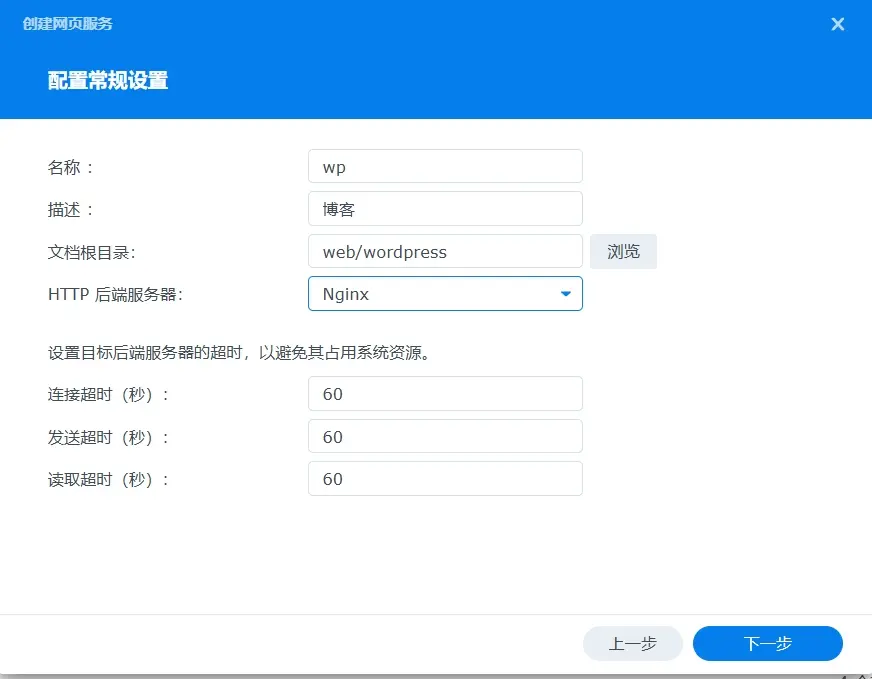Click the 连接超时 seconds input field
Screen dimensions: 872x679
pyautogui.click(x=445, y=394)
